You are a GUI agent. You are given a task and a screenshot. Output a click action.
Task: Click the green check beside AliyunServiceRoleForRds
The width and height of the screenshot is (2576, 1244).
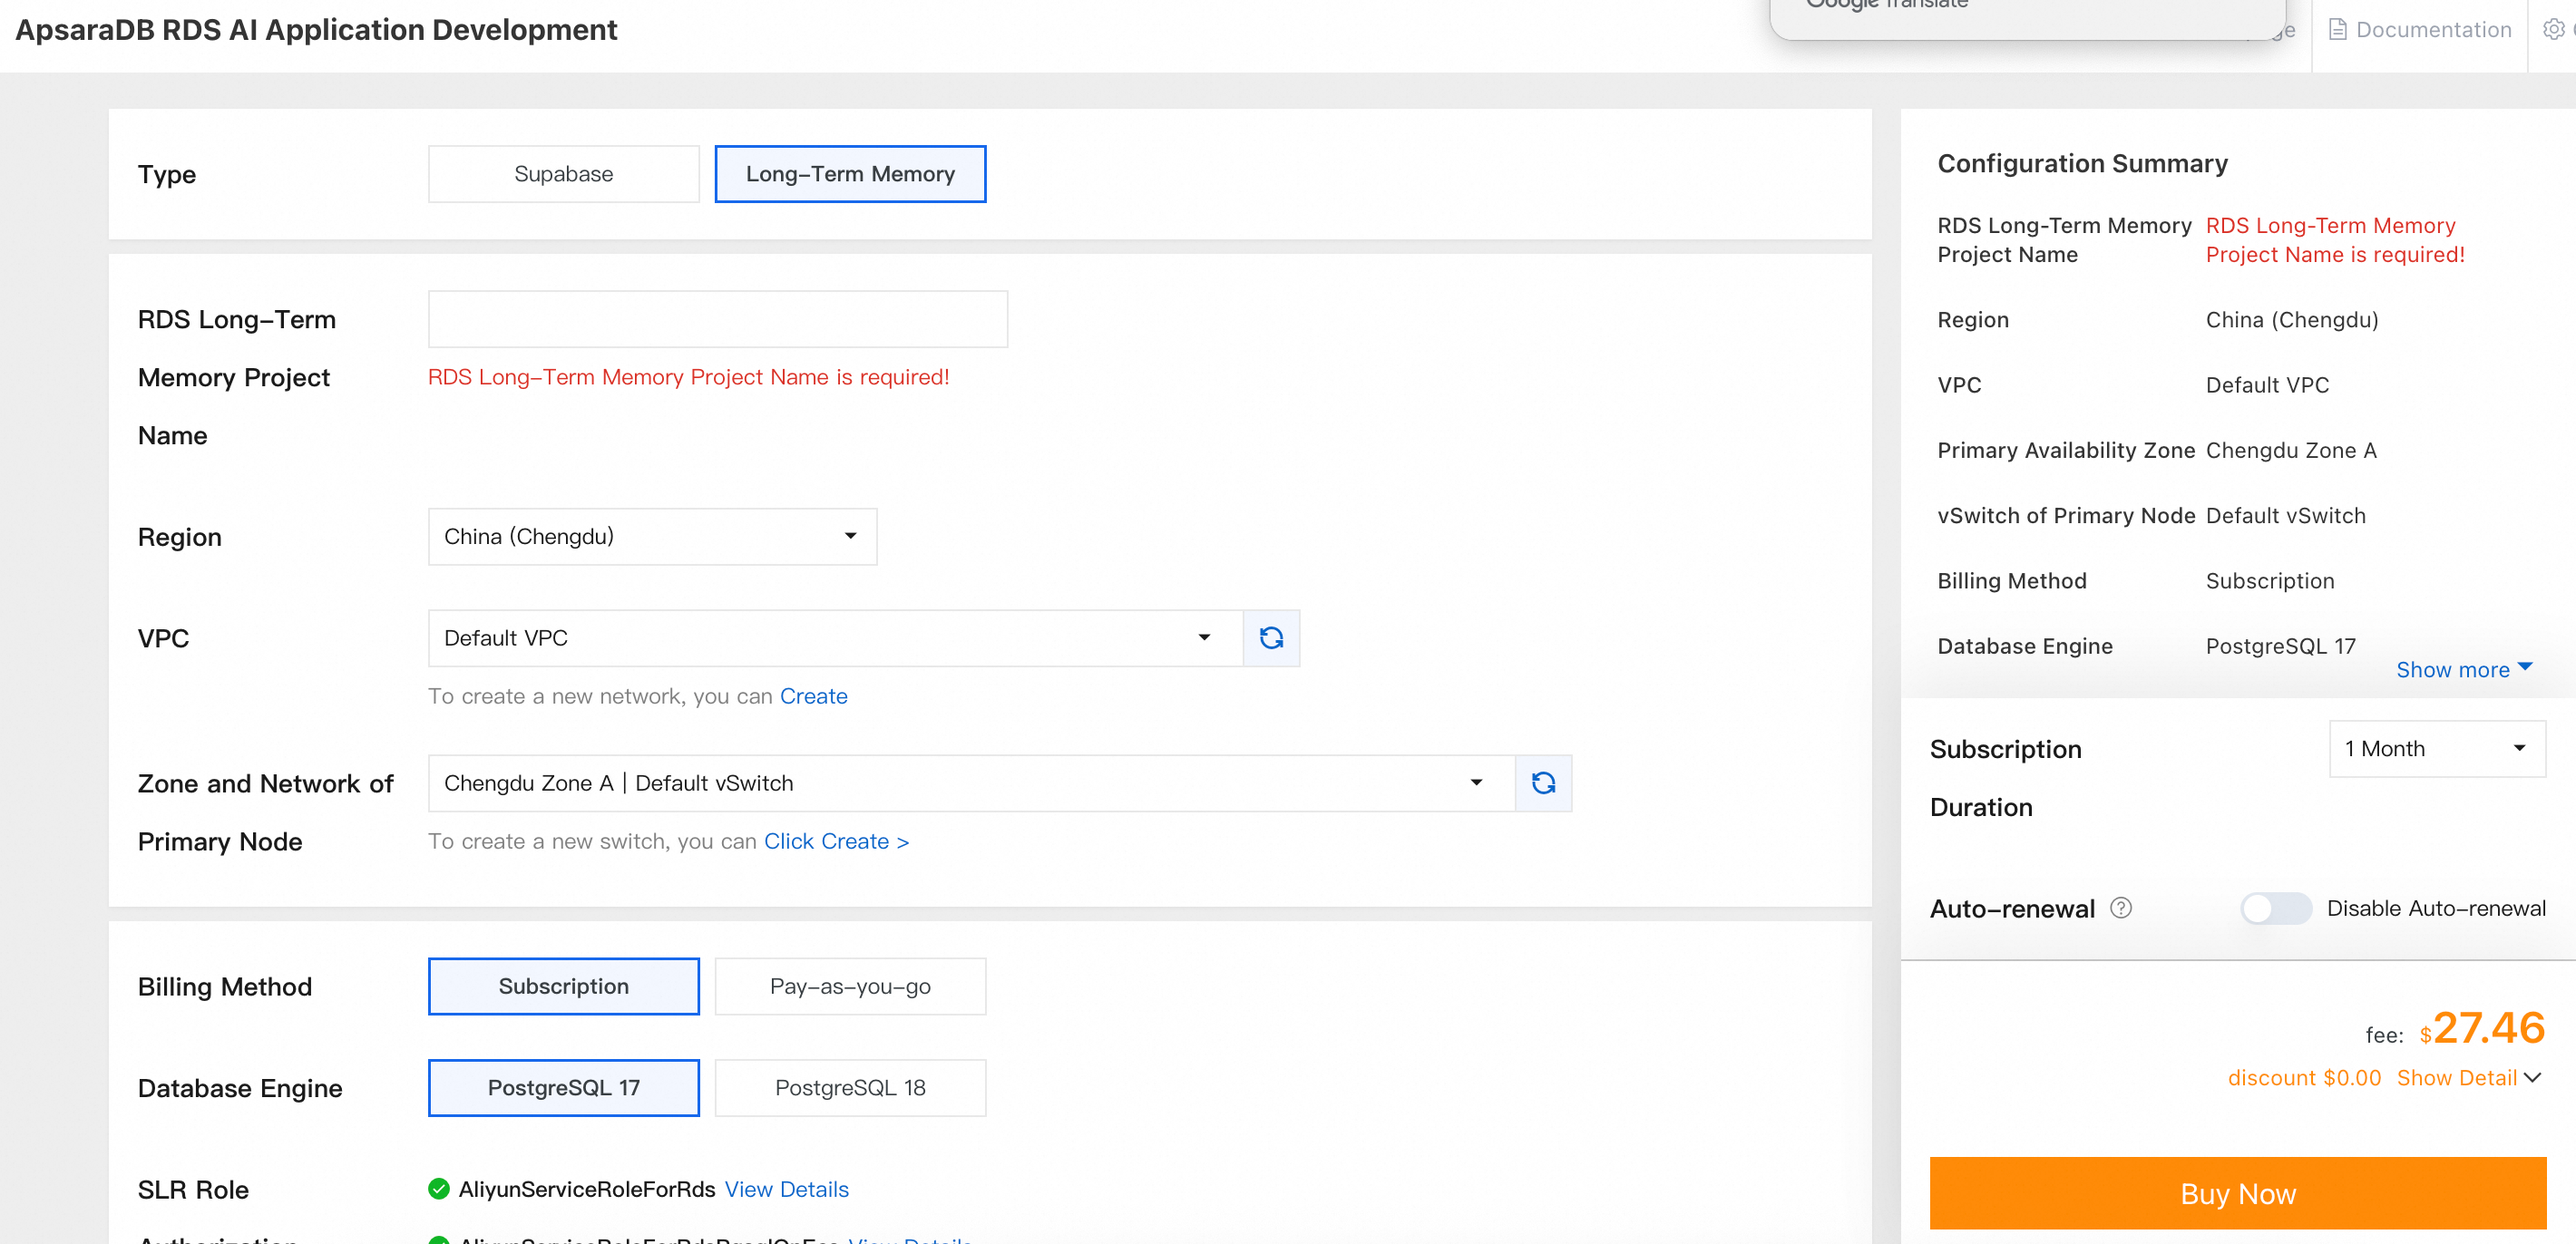438,1189
